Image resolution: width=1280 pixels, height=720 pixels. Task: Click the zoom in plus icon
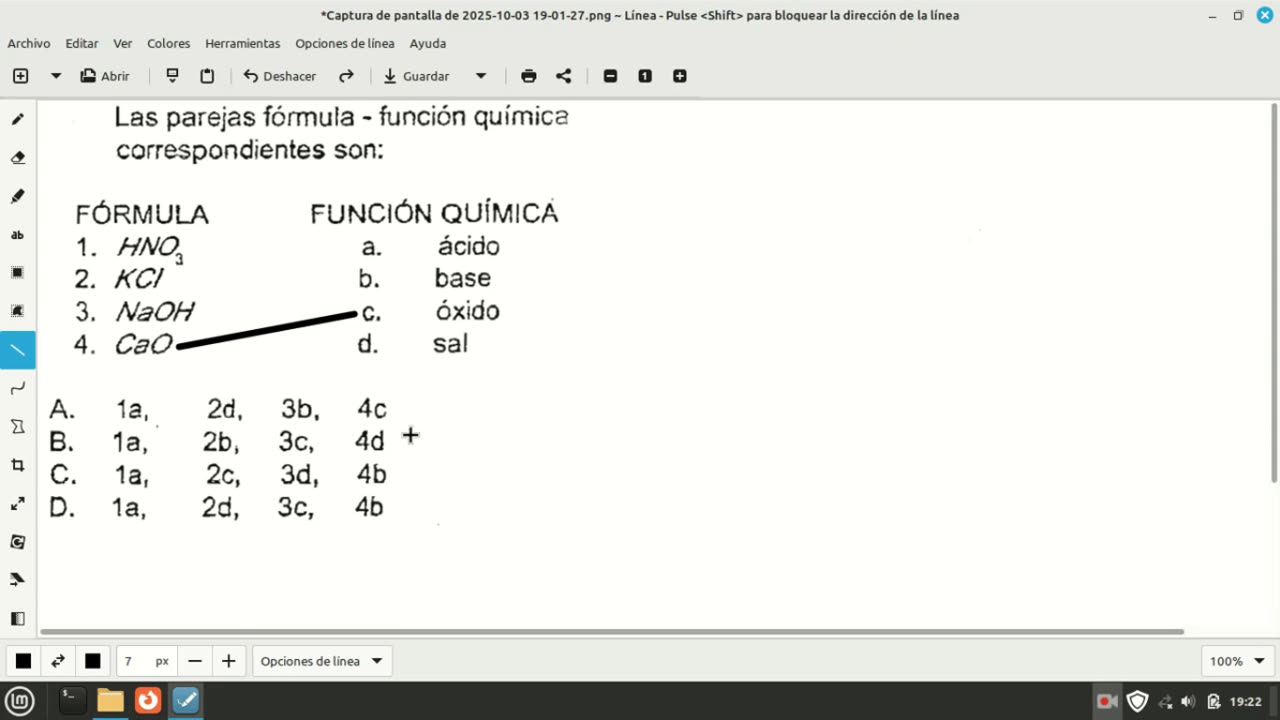[x=680, y=76]
